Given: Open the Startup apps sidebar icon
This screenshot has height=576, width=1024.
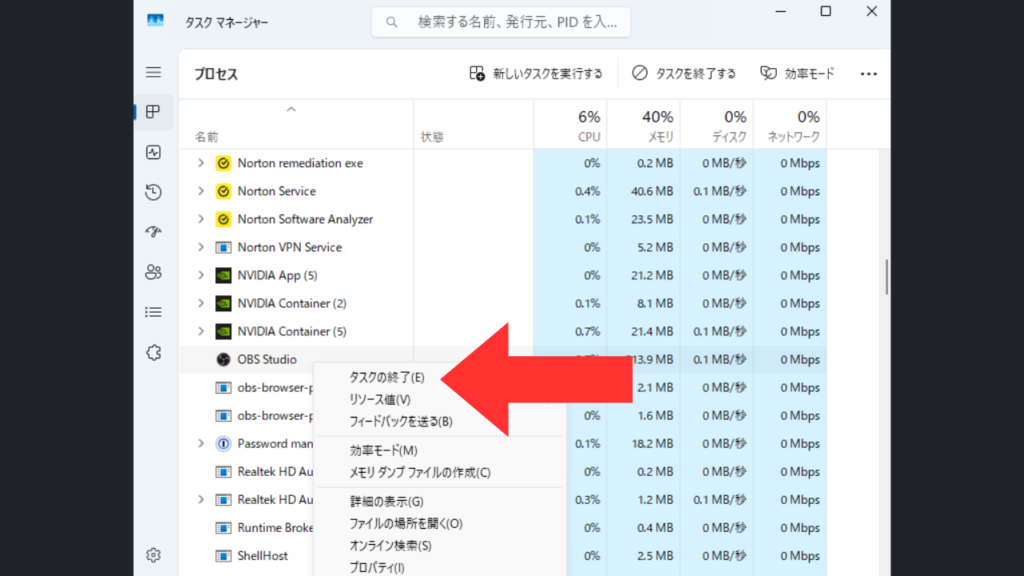Looking at the screenshot, I should pyautogui.click(x=153, y=232).
